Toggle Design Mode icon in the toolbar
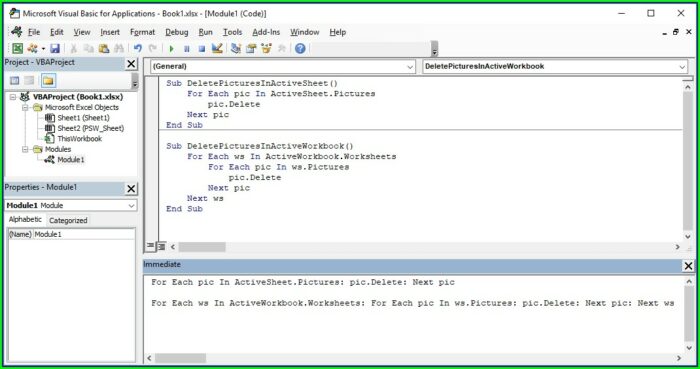Viewport: 700px width, 369px height. pyautogui.click(x=217, y=48)
